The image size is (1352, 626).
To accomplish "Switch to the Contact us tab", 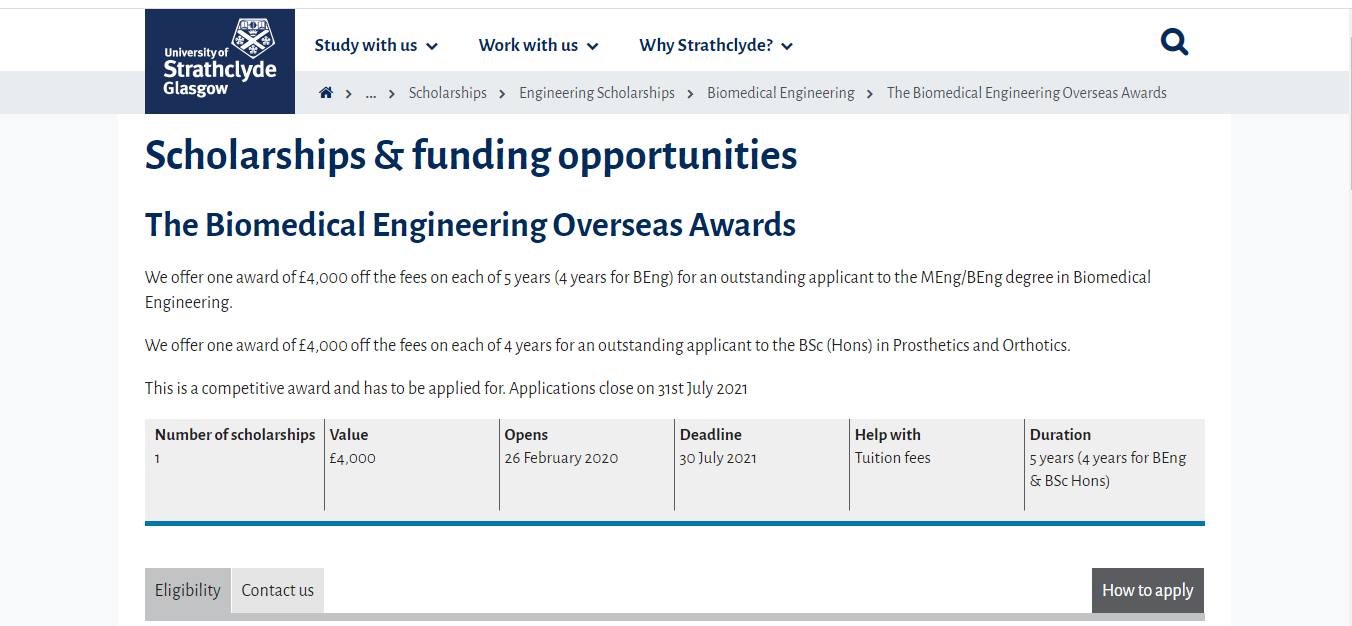I will pyautogui.click(x=278, y=590).
